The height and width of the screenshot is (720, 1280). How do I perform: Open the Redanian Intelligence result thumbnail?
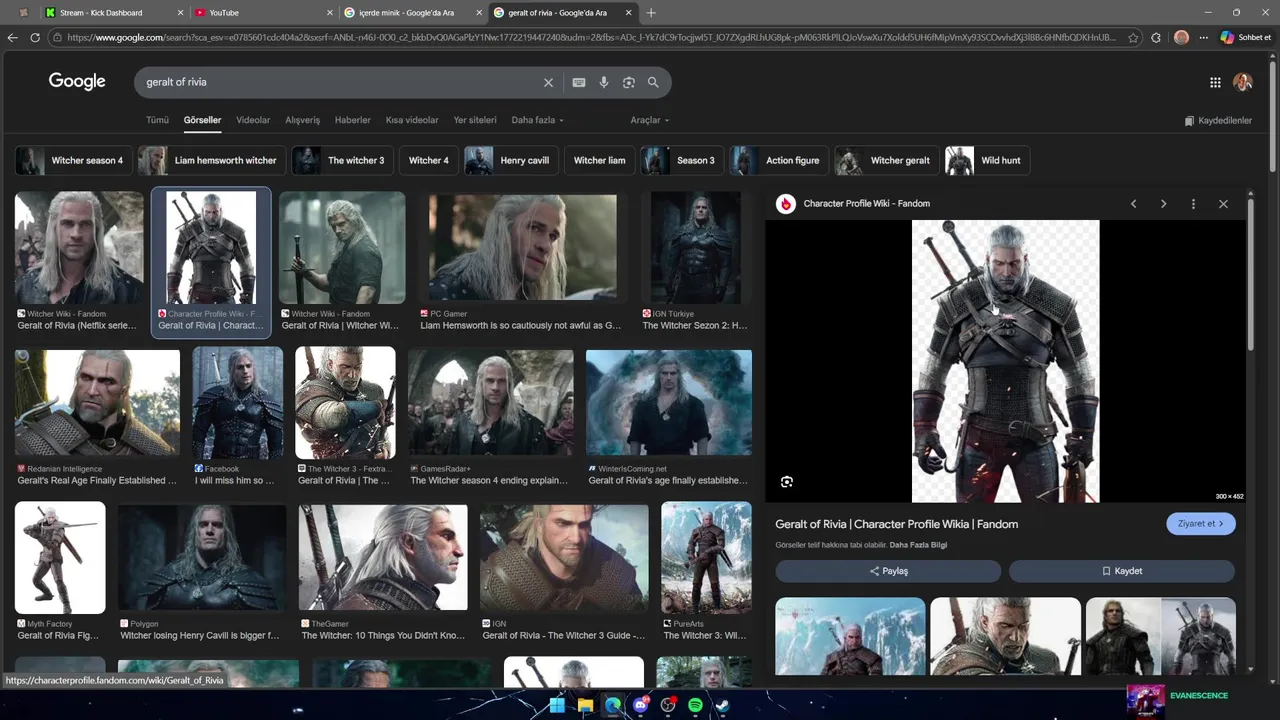[97, 402]
